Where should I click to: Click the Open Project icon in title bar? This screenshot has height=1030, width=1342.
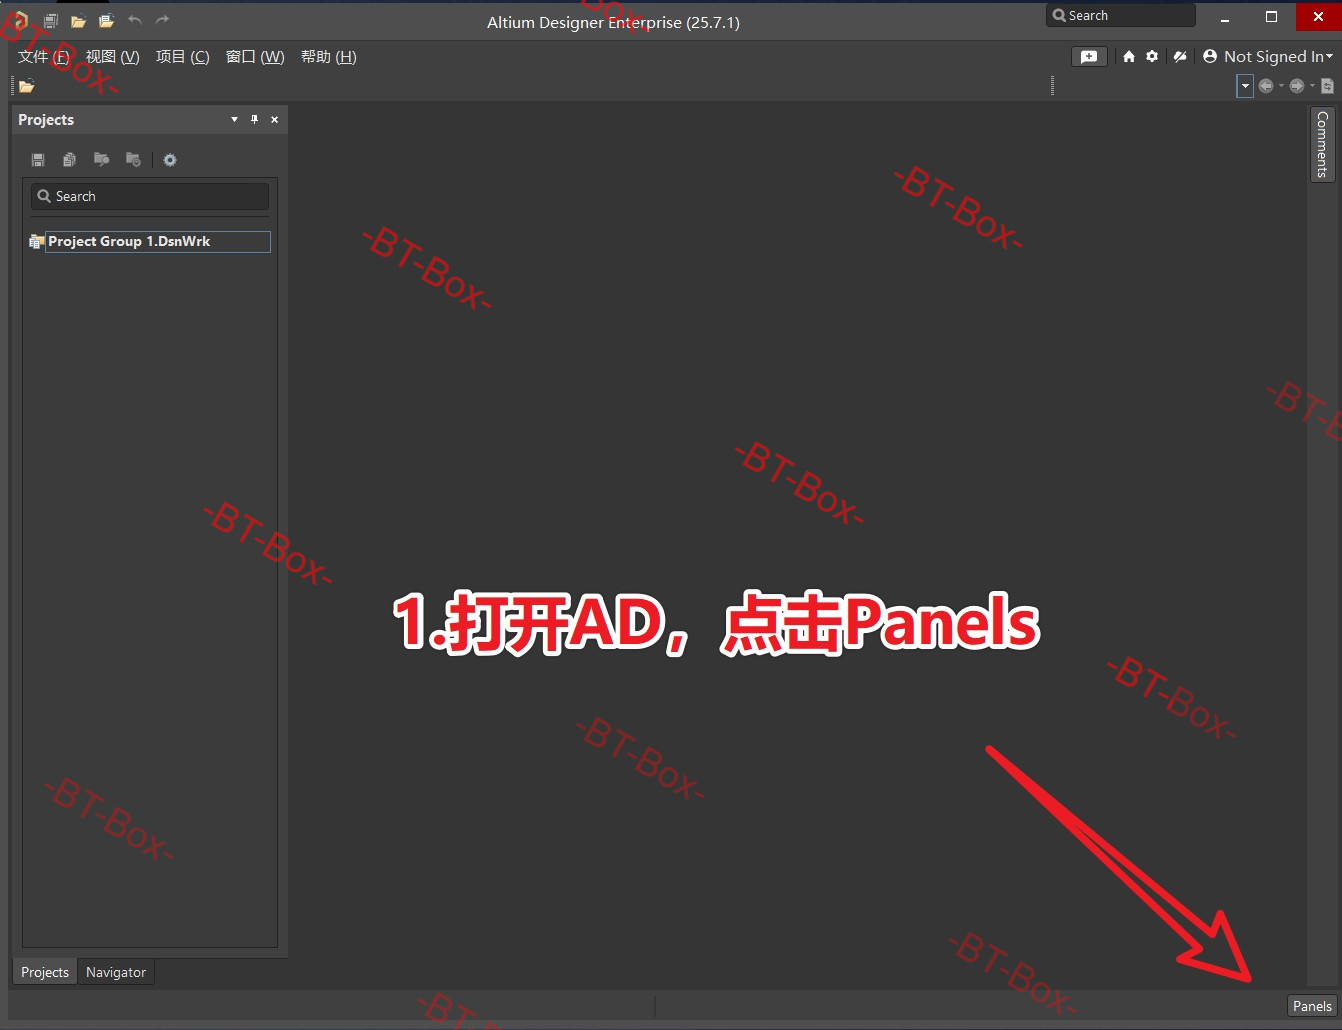click(x=106, y=20)
